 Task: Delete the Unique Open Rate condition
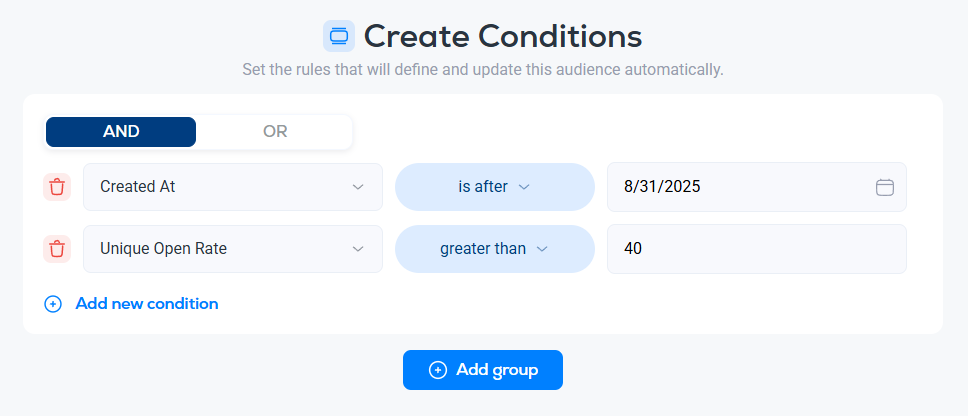[57, 249]
